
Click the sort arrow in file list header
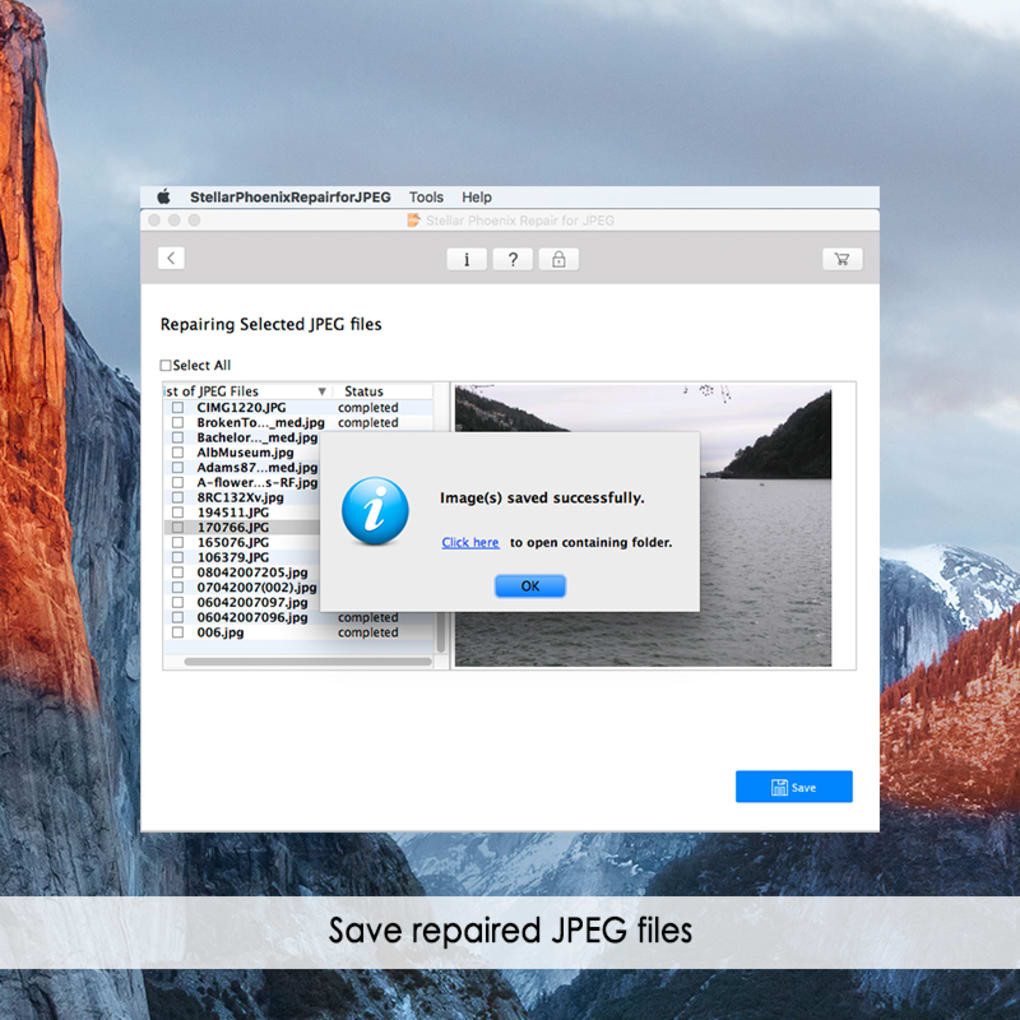pyautogui.click(x=321, y=392)
